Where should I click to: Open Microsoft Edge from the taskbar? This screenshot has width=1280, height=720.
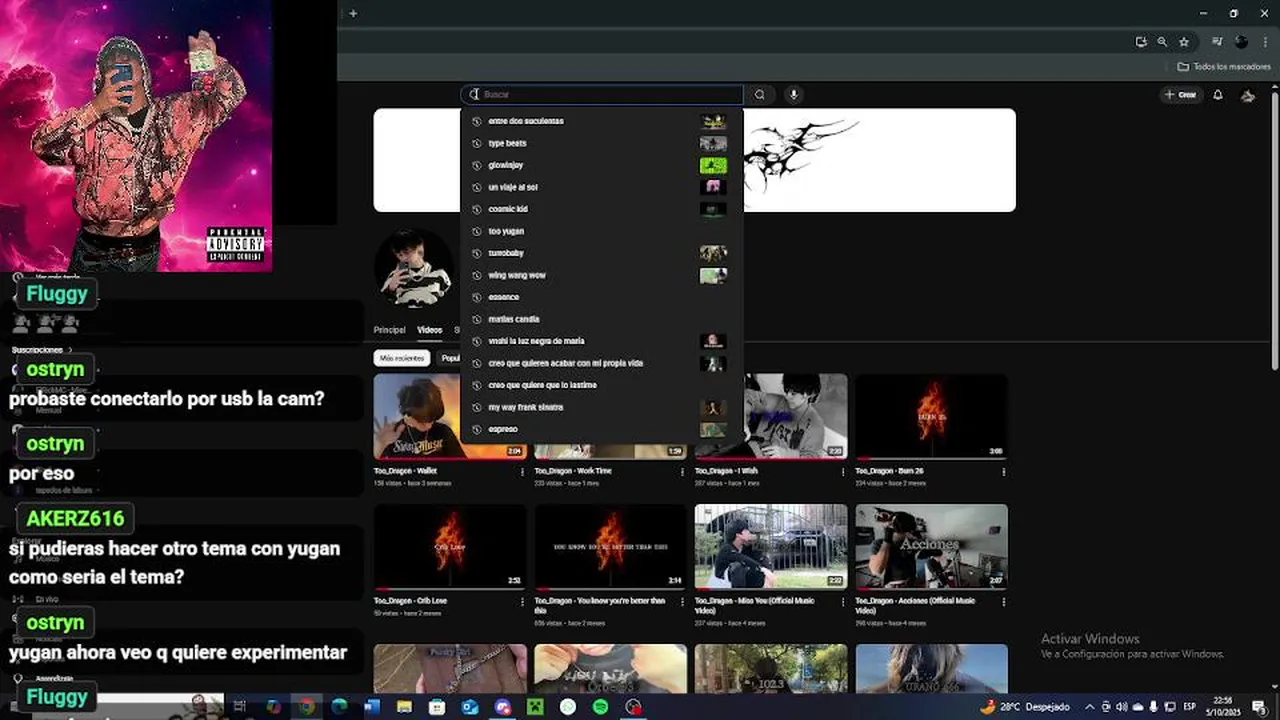[339, 707]
